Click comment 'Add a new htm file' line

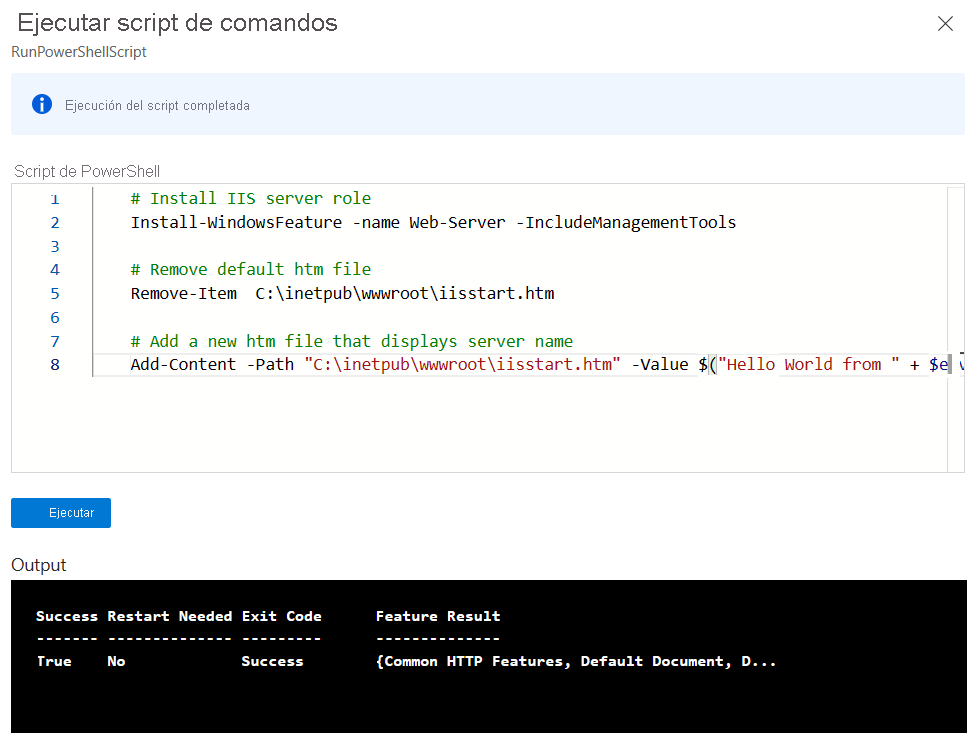(x=352, y=341)
